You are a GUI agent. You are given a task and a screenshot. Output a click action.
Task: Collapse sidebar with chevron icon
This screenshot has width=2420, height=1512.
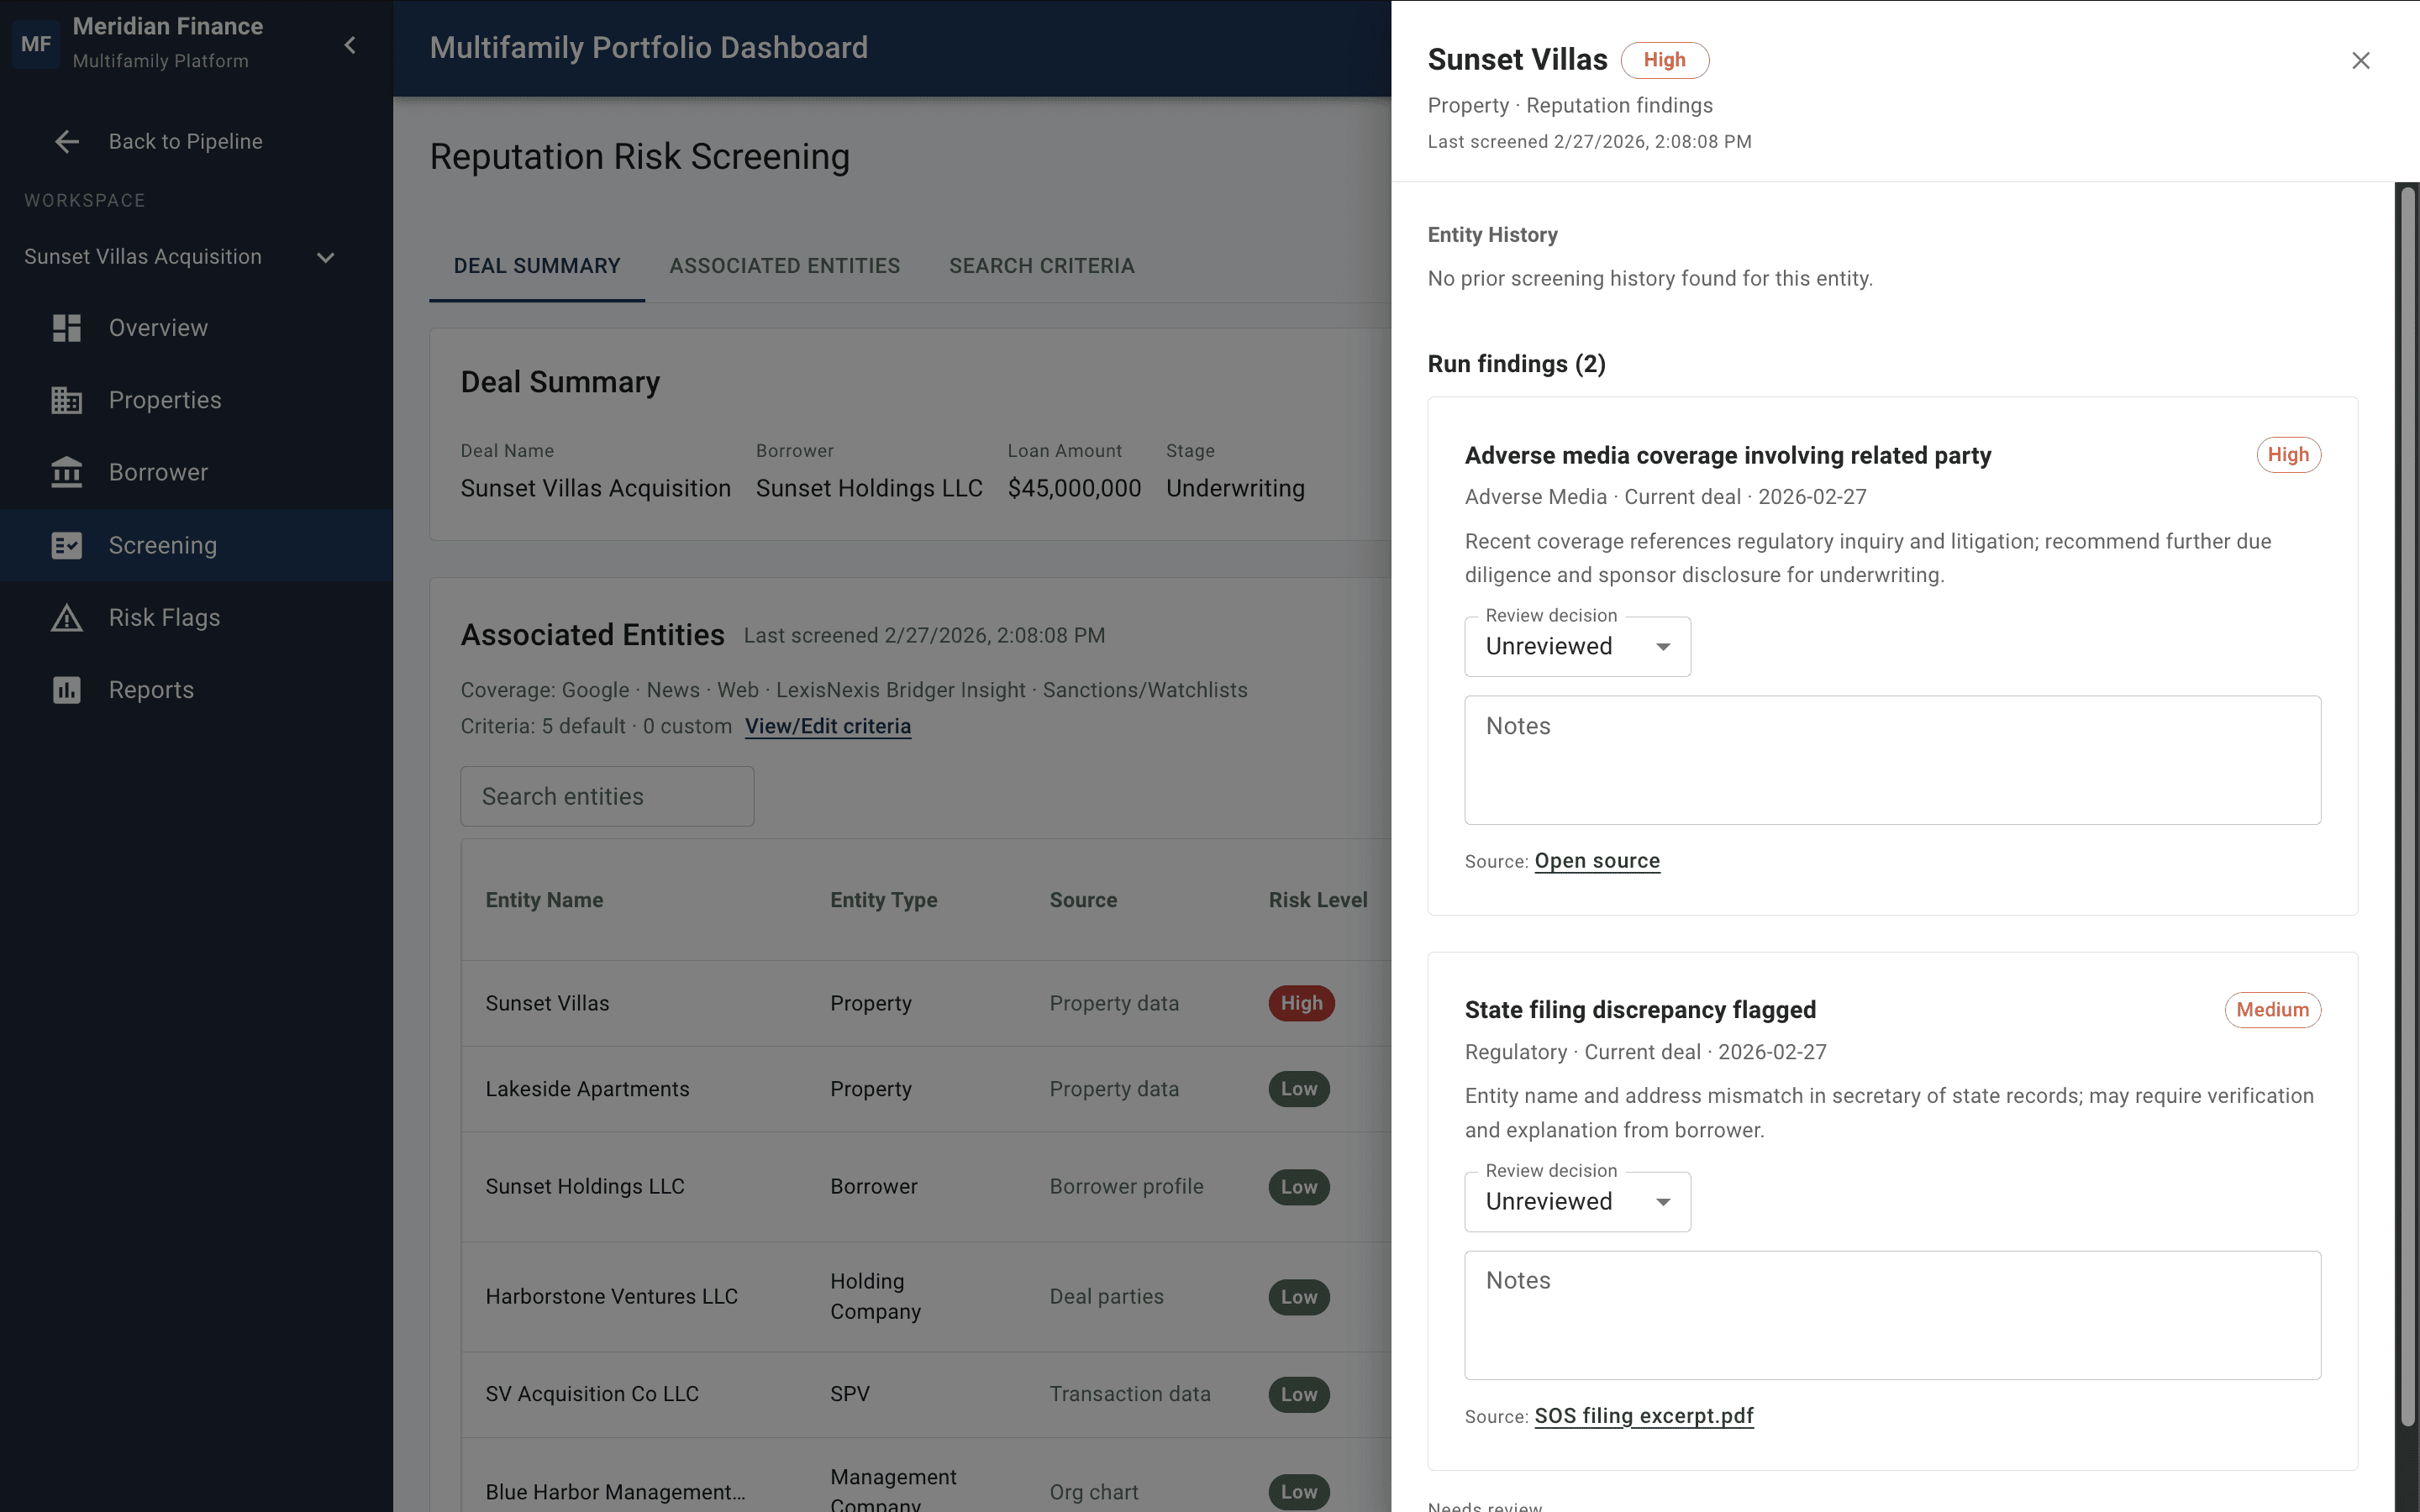click(350, 45)
